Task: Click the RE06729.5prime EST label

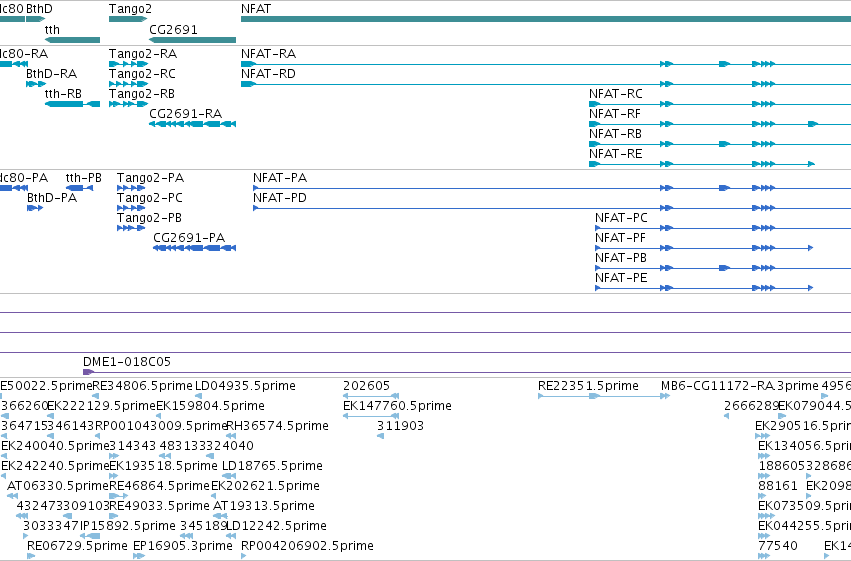Action: [78, 546]
